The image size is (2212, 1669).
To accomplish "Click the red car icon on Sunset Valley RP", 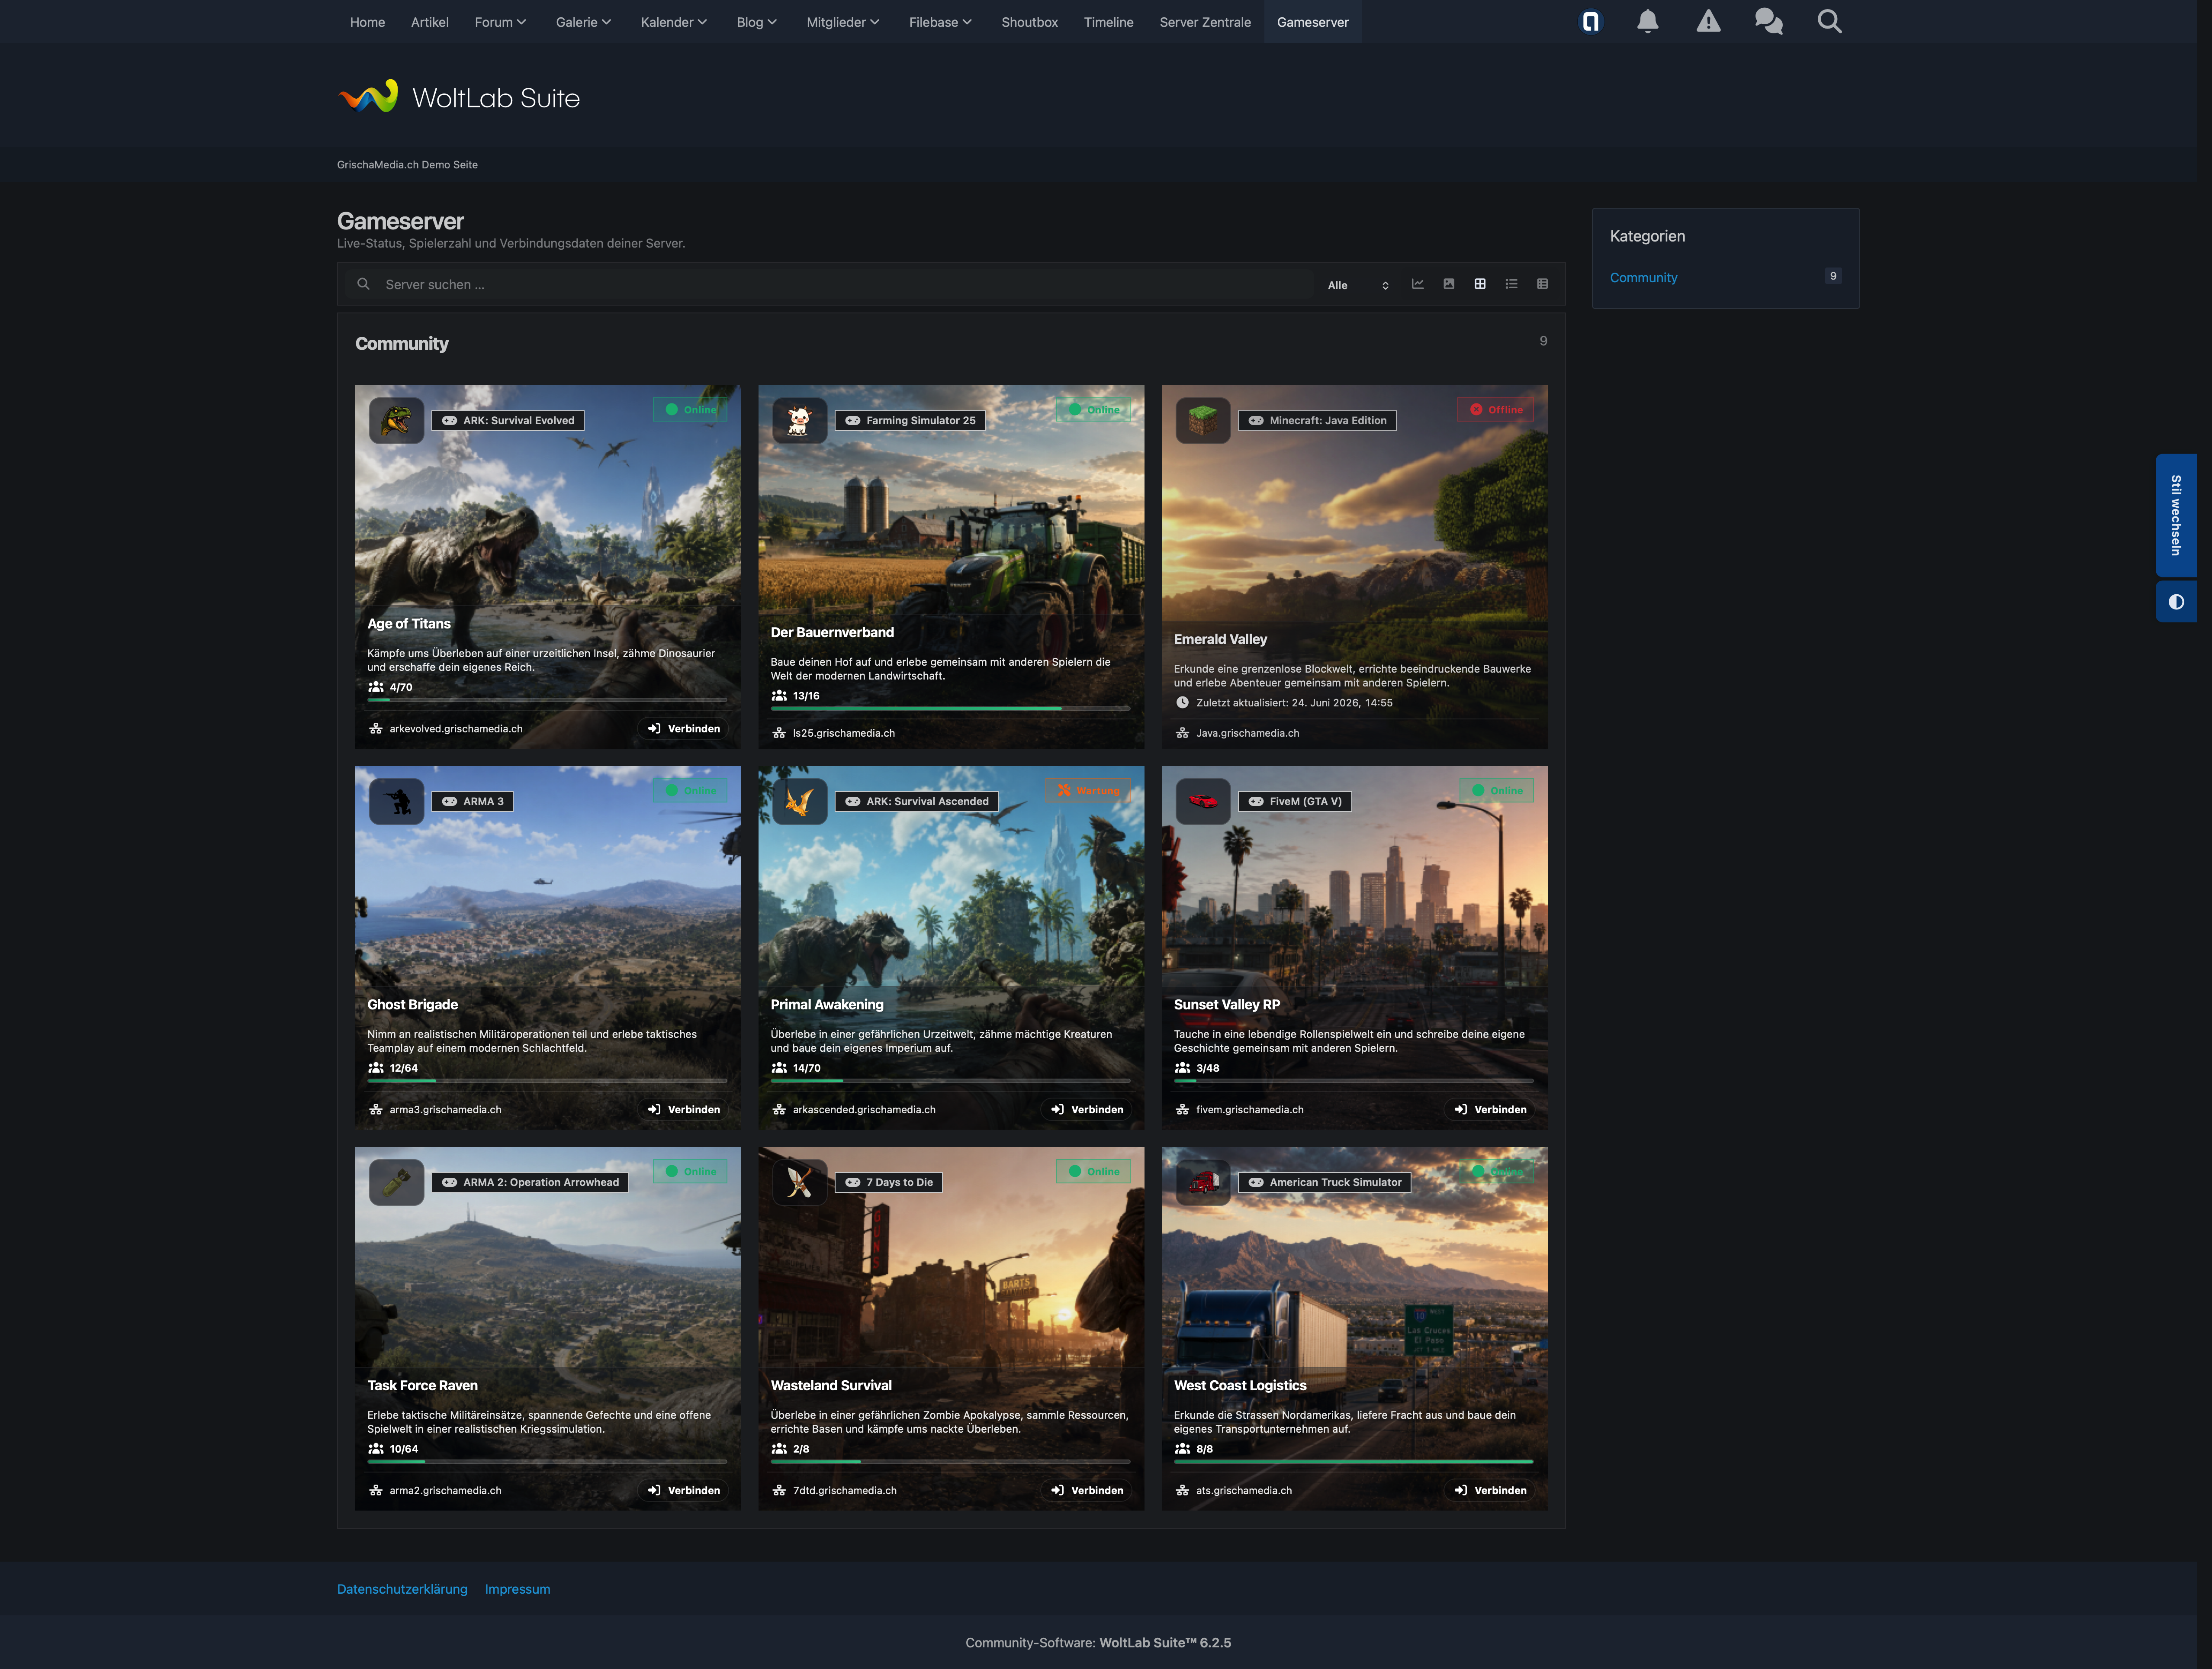I will [x=1203, y=802].
